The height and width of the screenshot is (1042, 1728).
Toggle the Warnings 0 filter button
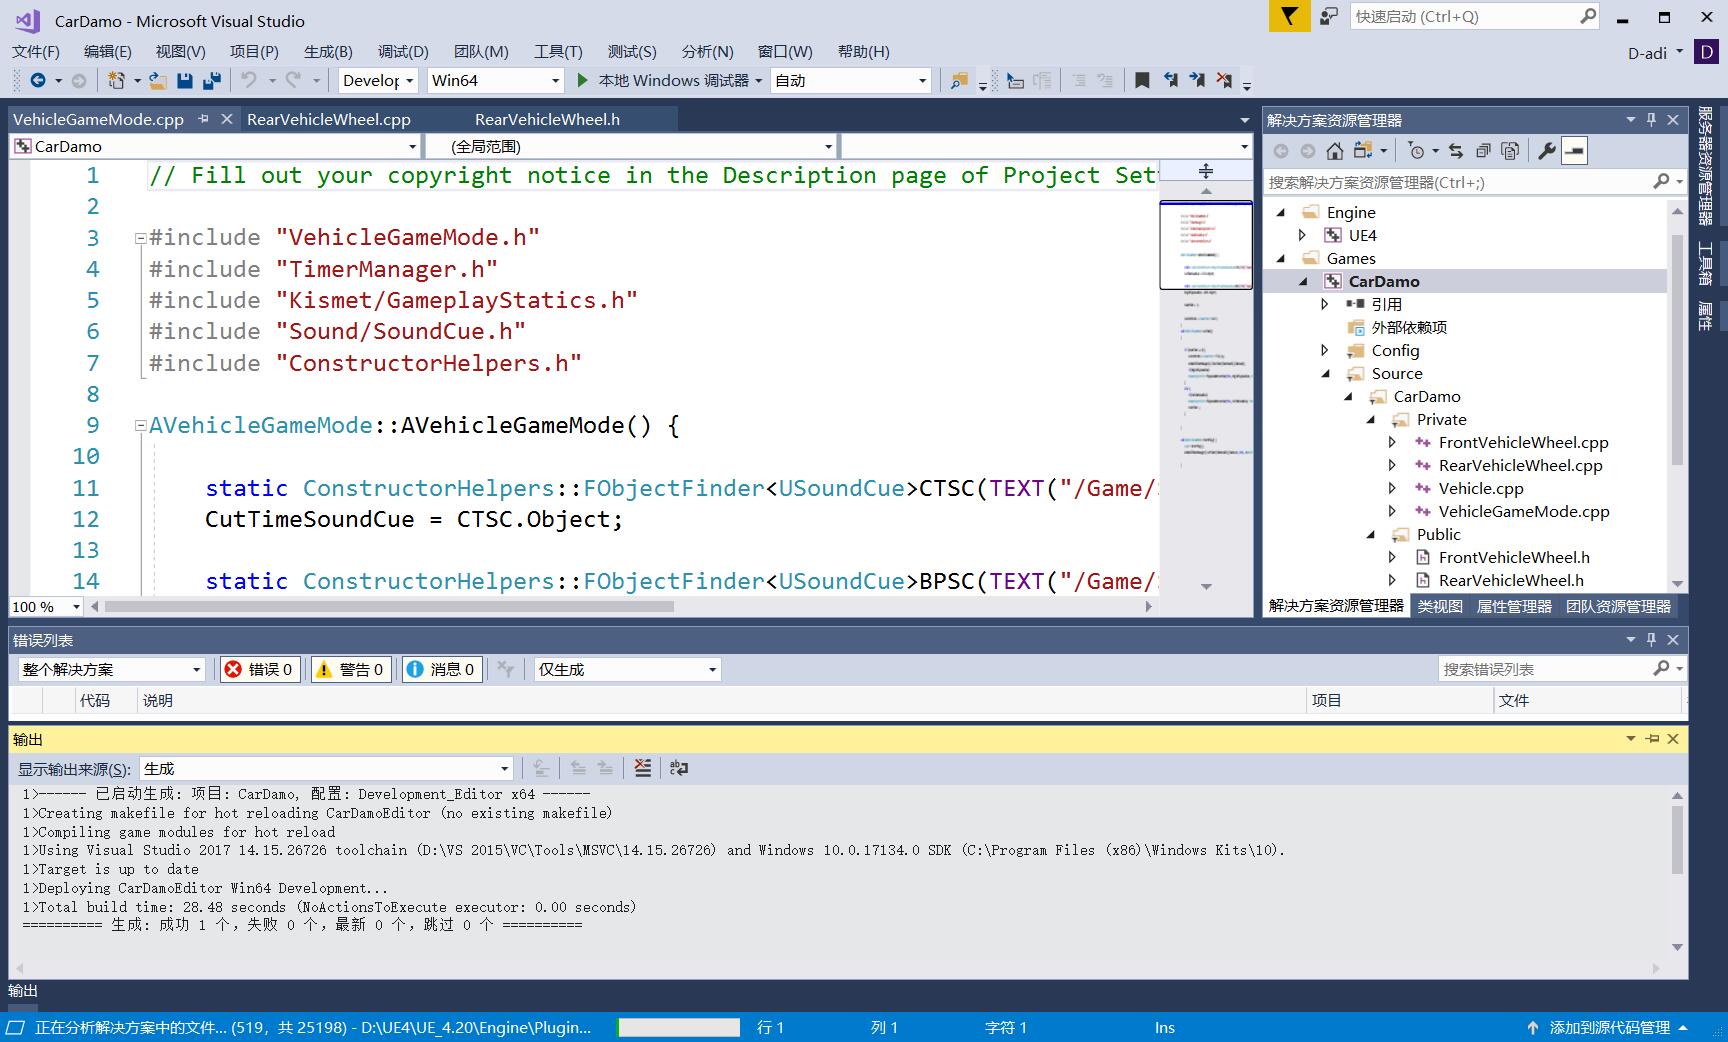350,669
